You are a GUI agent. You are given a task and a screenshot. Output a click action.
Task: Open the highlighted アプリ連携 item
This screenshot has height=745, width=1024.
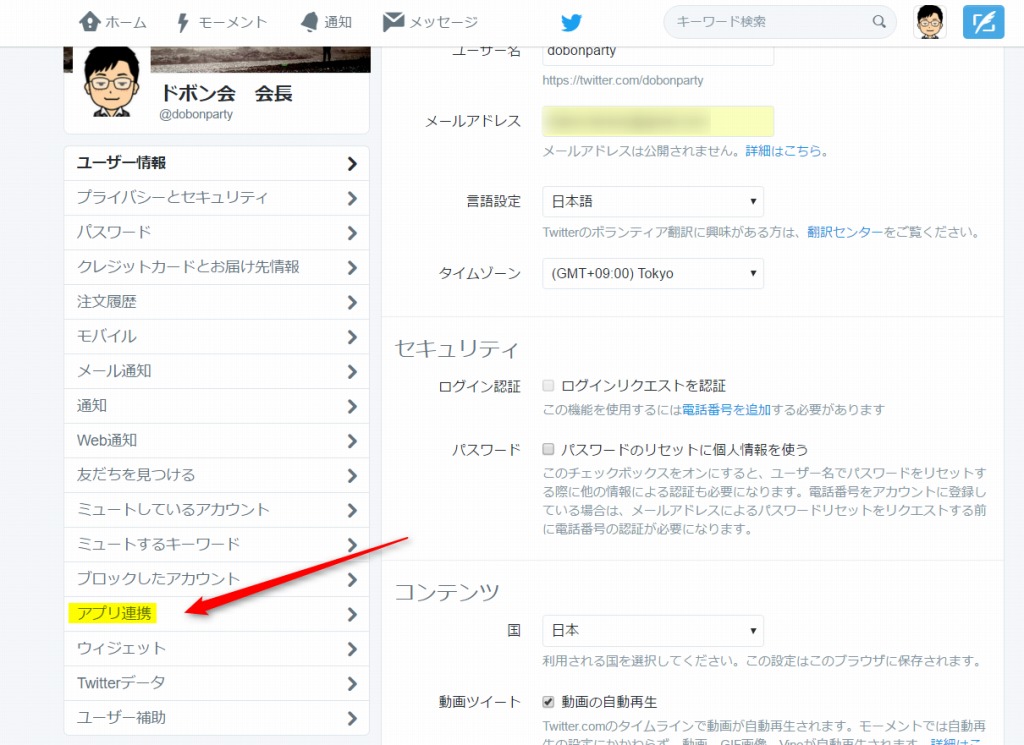[x=216, y=614]
